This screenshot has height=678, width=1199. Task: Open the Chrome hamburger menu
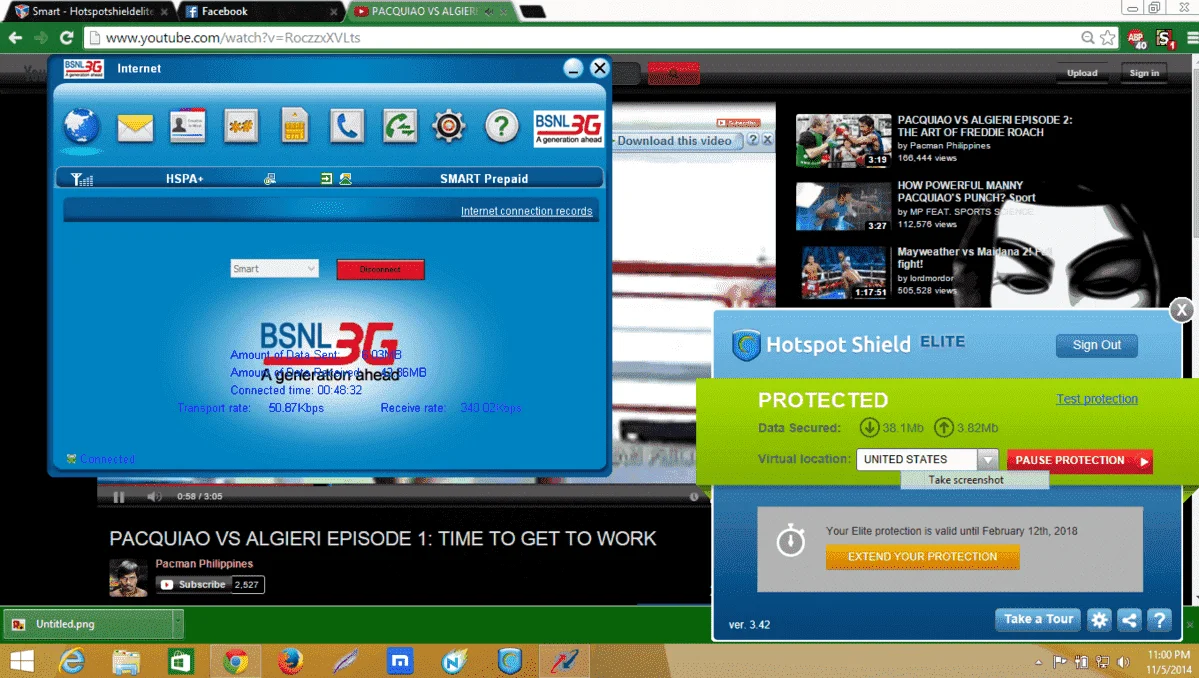point(1191,38)
